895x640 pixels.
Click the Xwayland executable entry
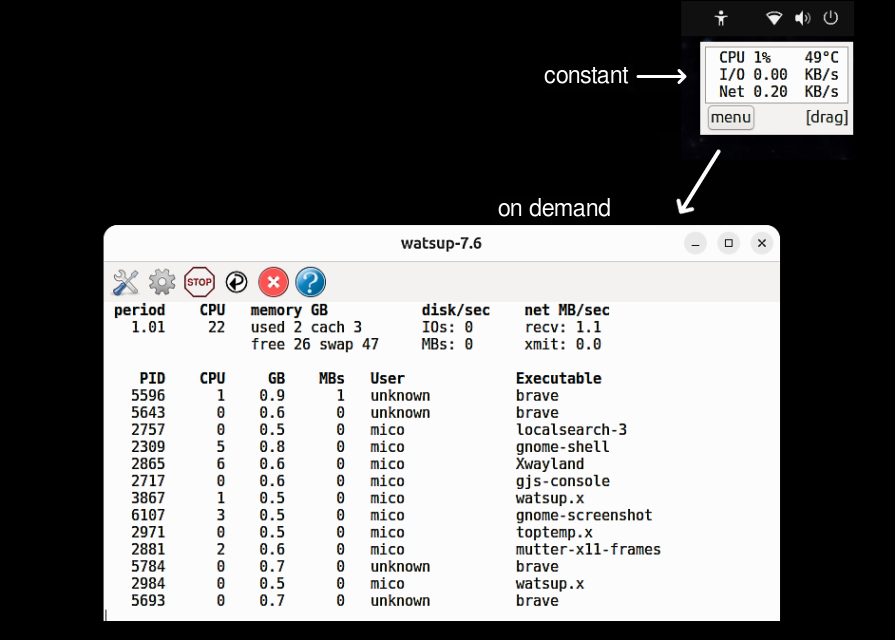pyautogui.click(x=550, y=464)
